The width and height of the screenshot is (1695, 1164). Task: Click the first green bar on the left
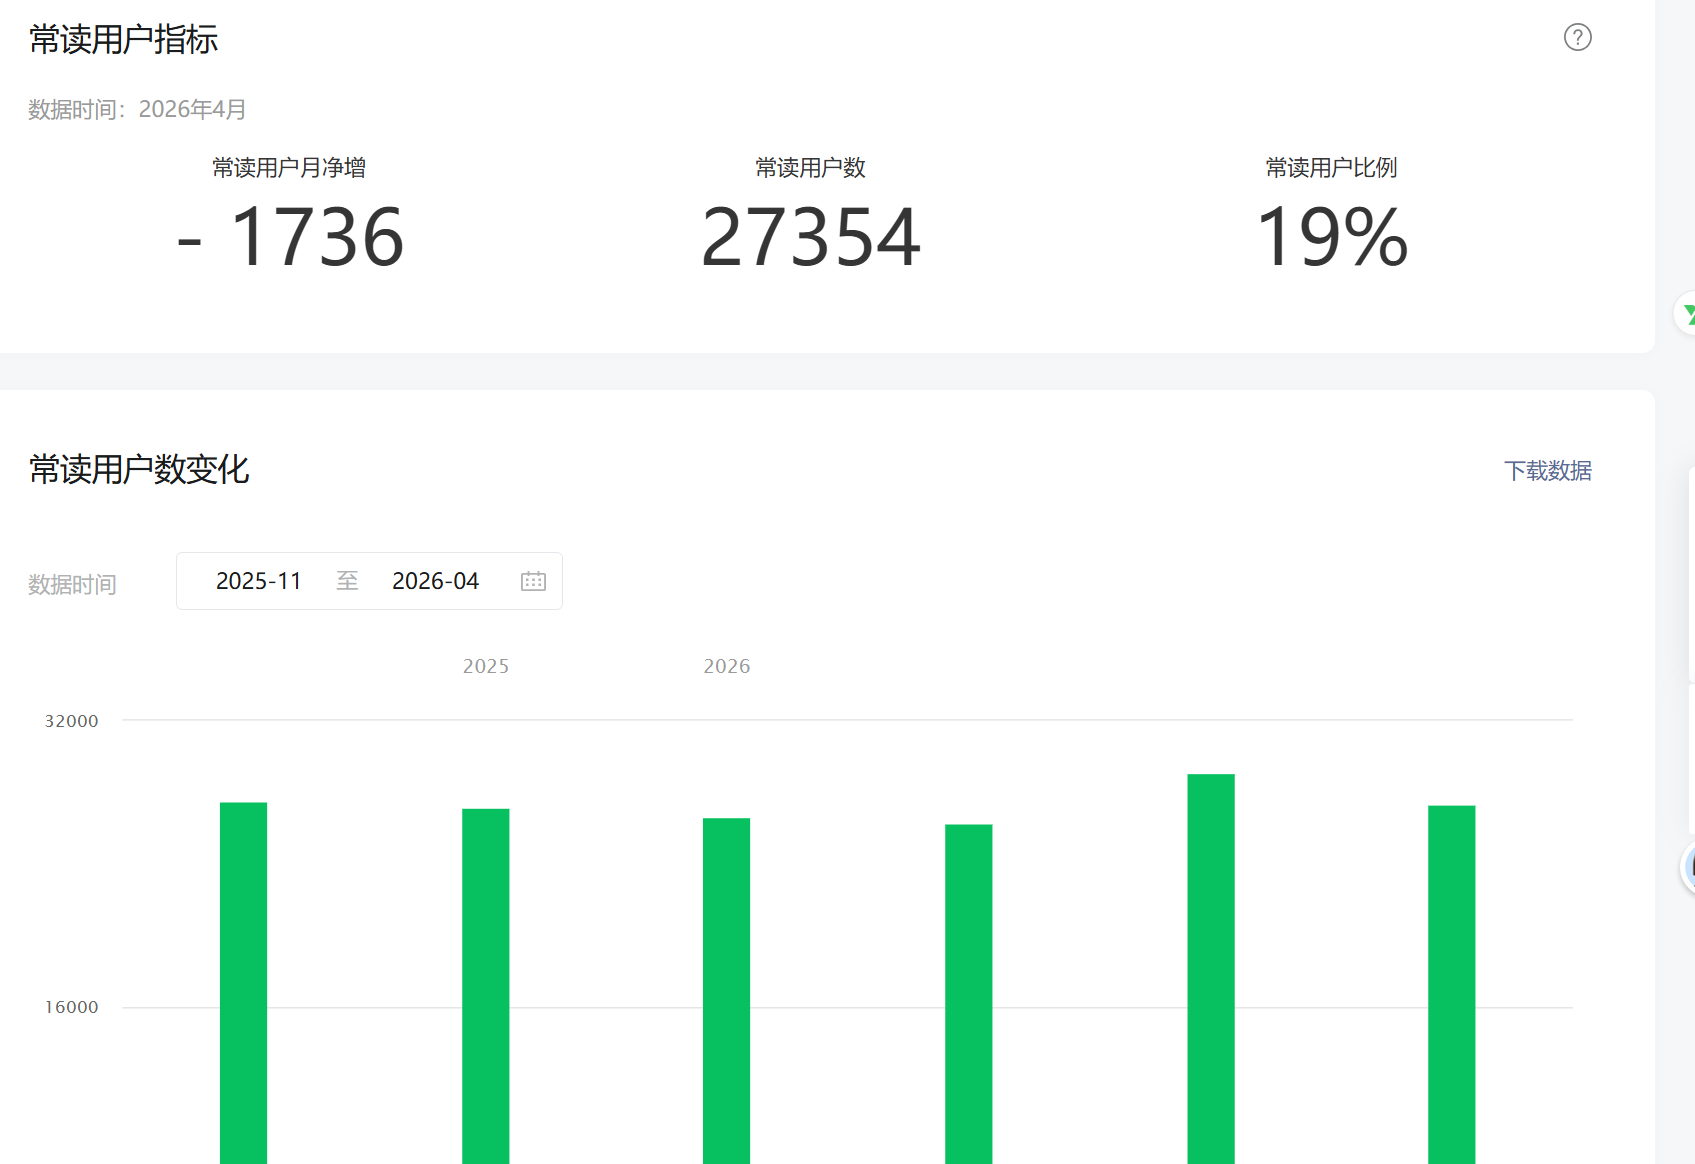coord(243,983)
